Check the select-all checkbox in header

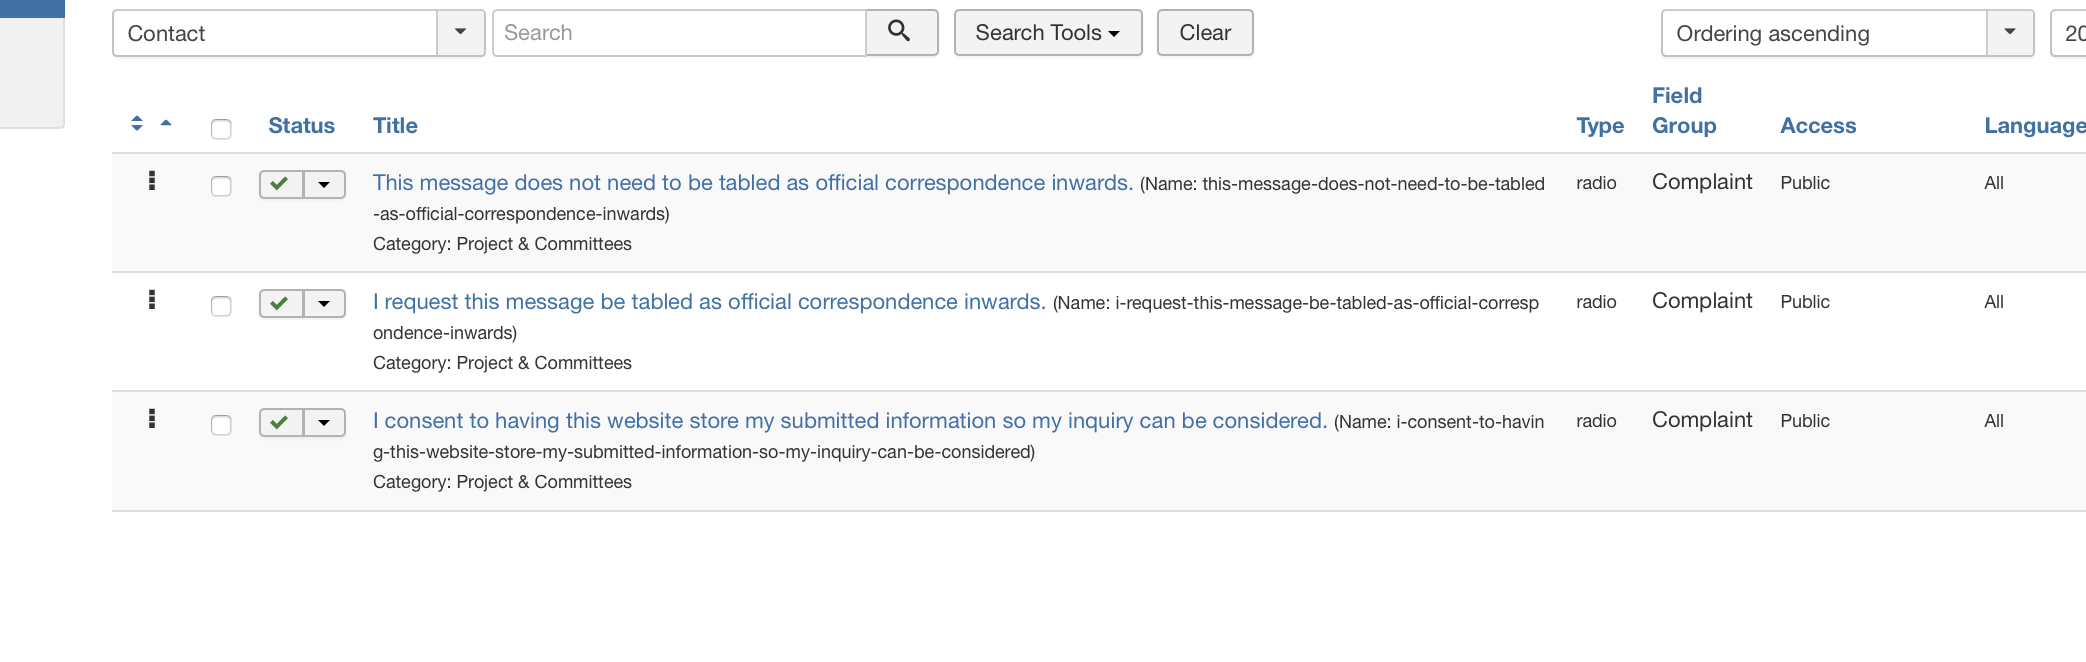point(221,128)
